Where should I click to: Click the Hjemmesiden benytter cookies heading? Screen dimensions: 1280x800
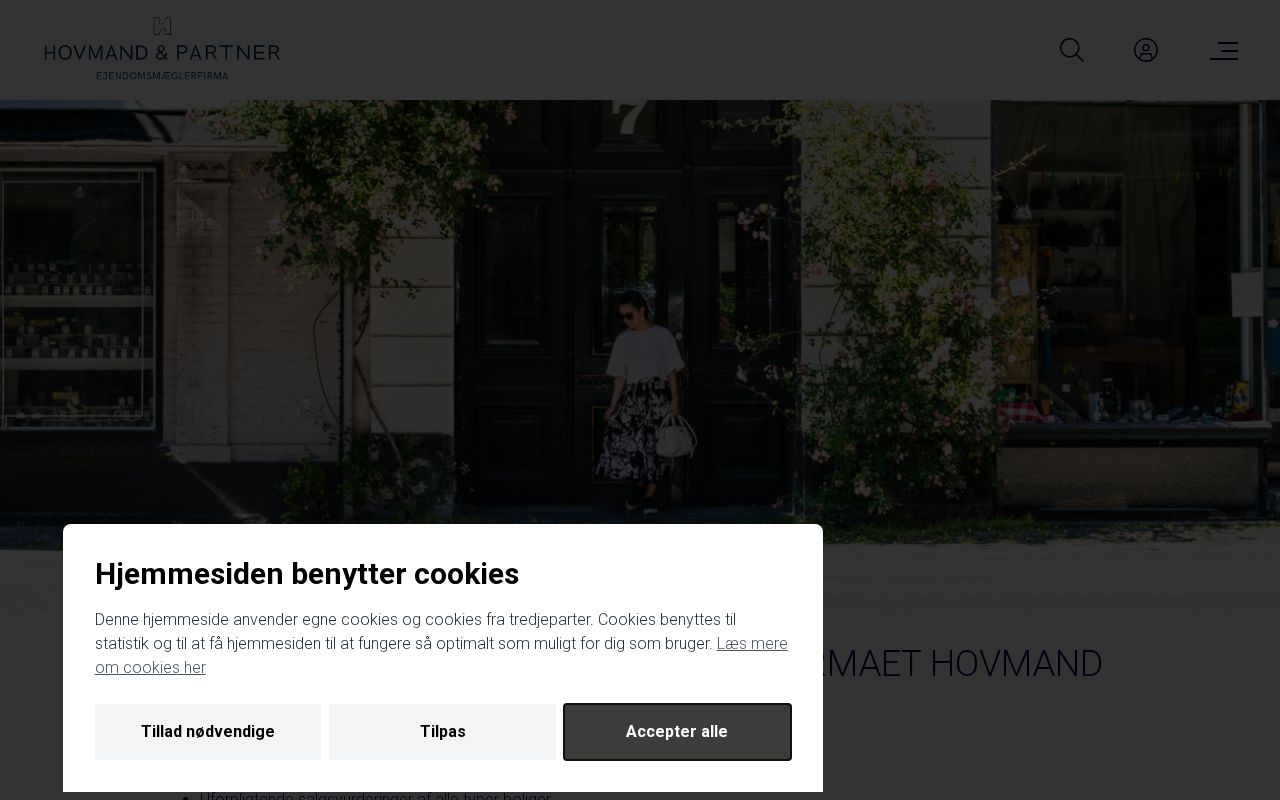click(307, 574)
